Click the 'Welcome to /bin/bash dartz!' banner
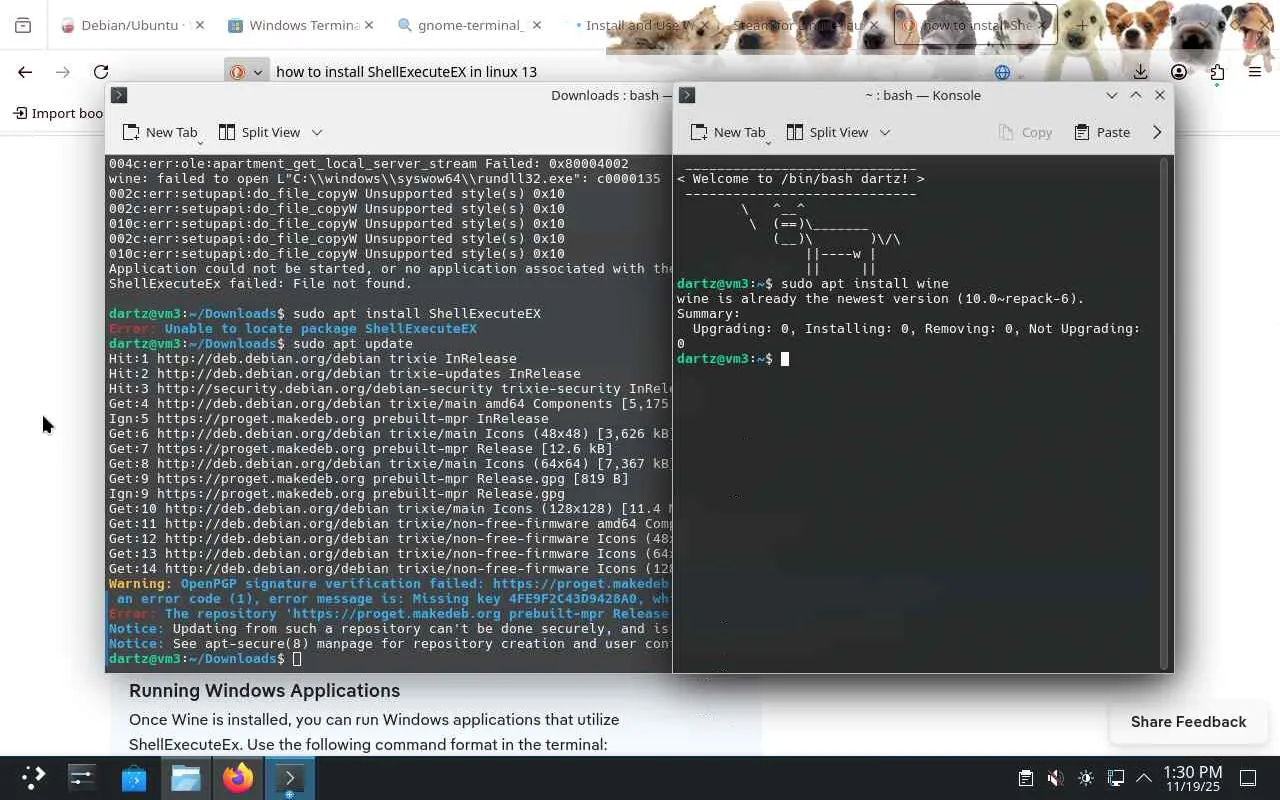 pyautogui.click(x=801, y=179)
